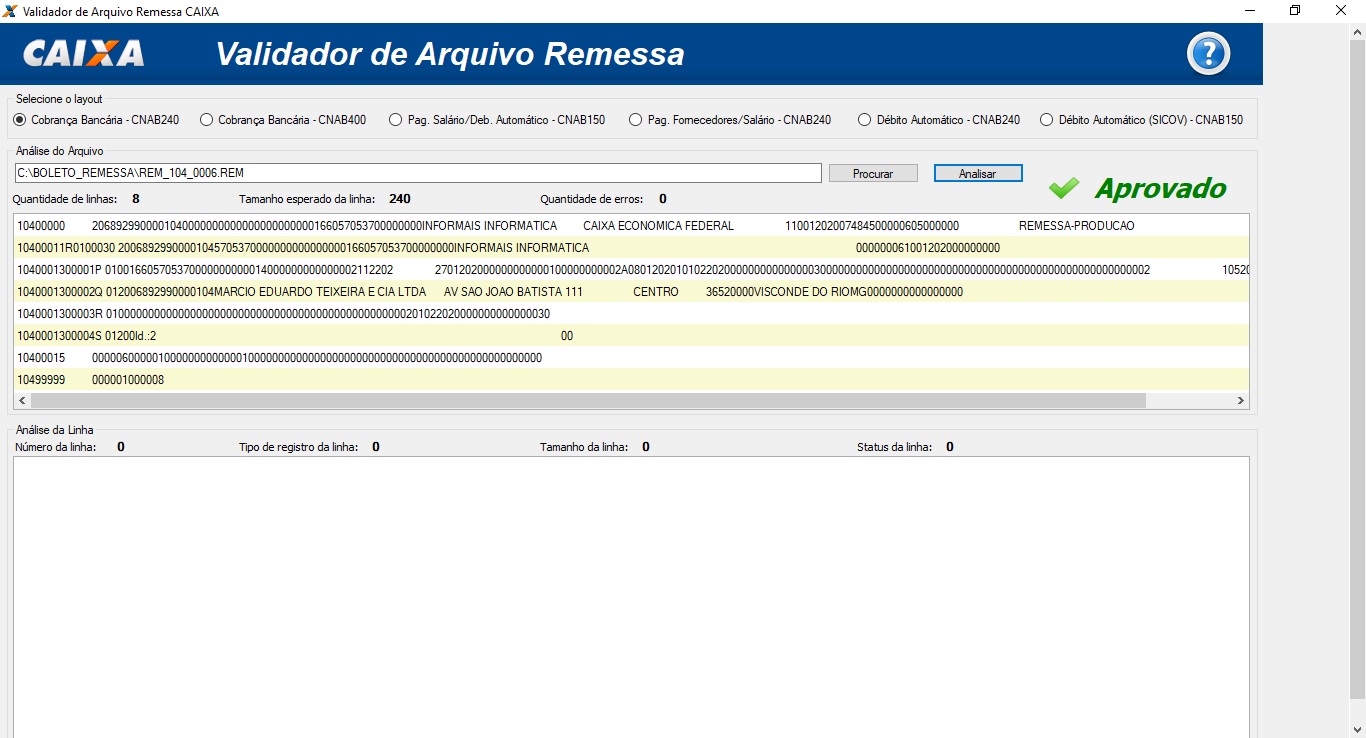The width and height of the screenshot is (1366, 738).
Task: Select line starting with 1040001300001P
Action: [631, 270]
